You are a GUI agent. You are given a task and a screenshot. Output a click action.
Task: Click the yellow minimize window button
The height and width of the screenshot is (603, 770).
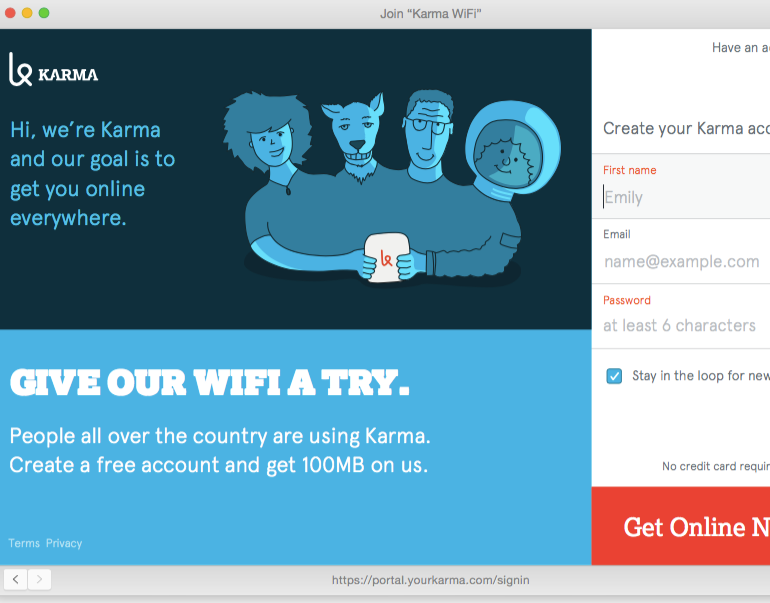[27, 13]
